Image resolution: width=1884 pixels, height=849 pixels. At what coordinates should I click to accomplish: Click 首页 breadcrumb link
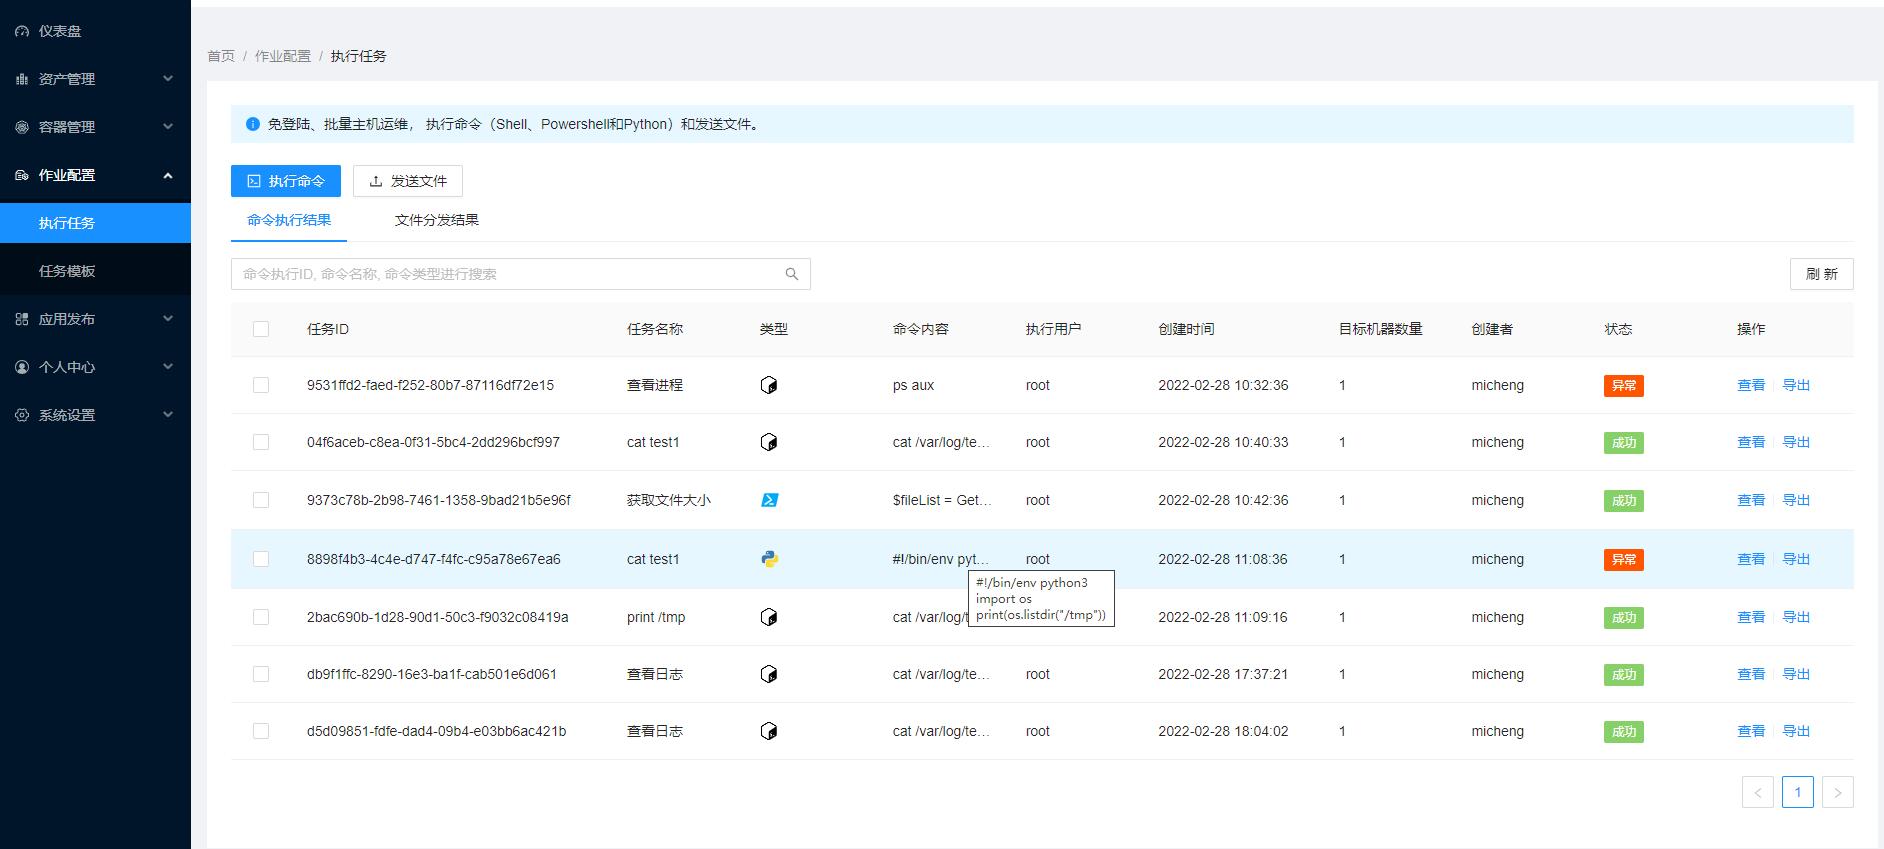(221, 56)
